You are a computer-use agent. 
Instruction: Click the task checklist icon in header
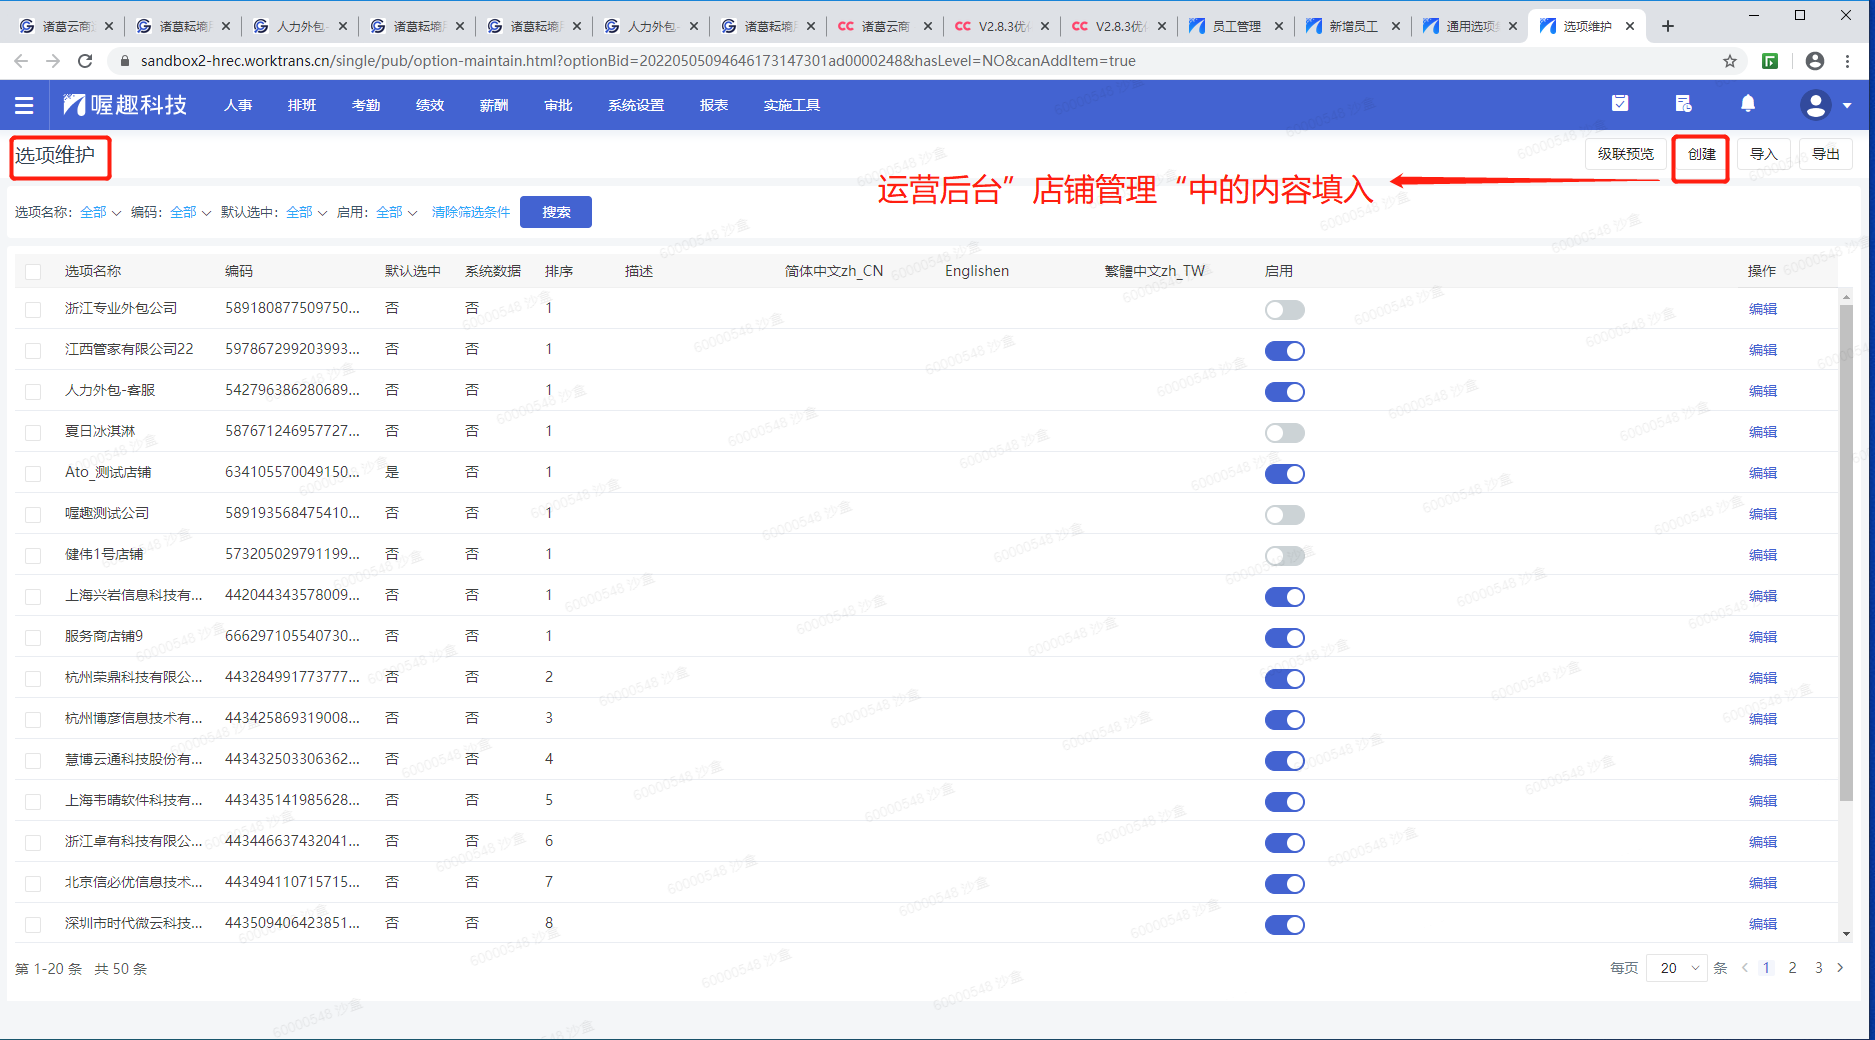[x=1620, y=104]
